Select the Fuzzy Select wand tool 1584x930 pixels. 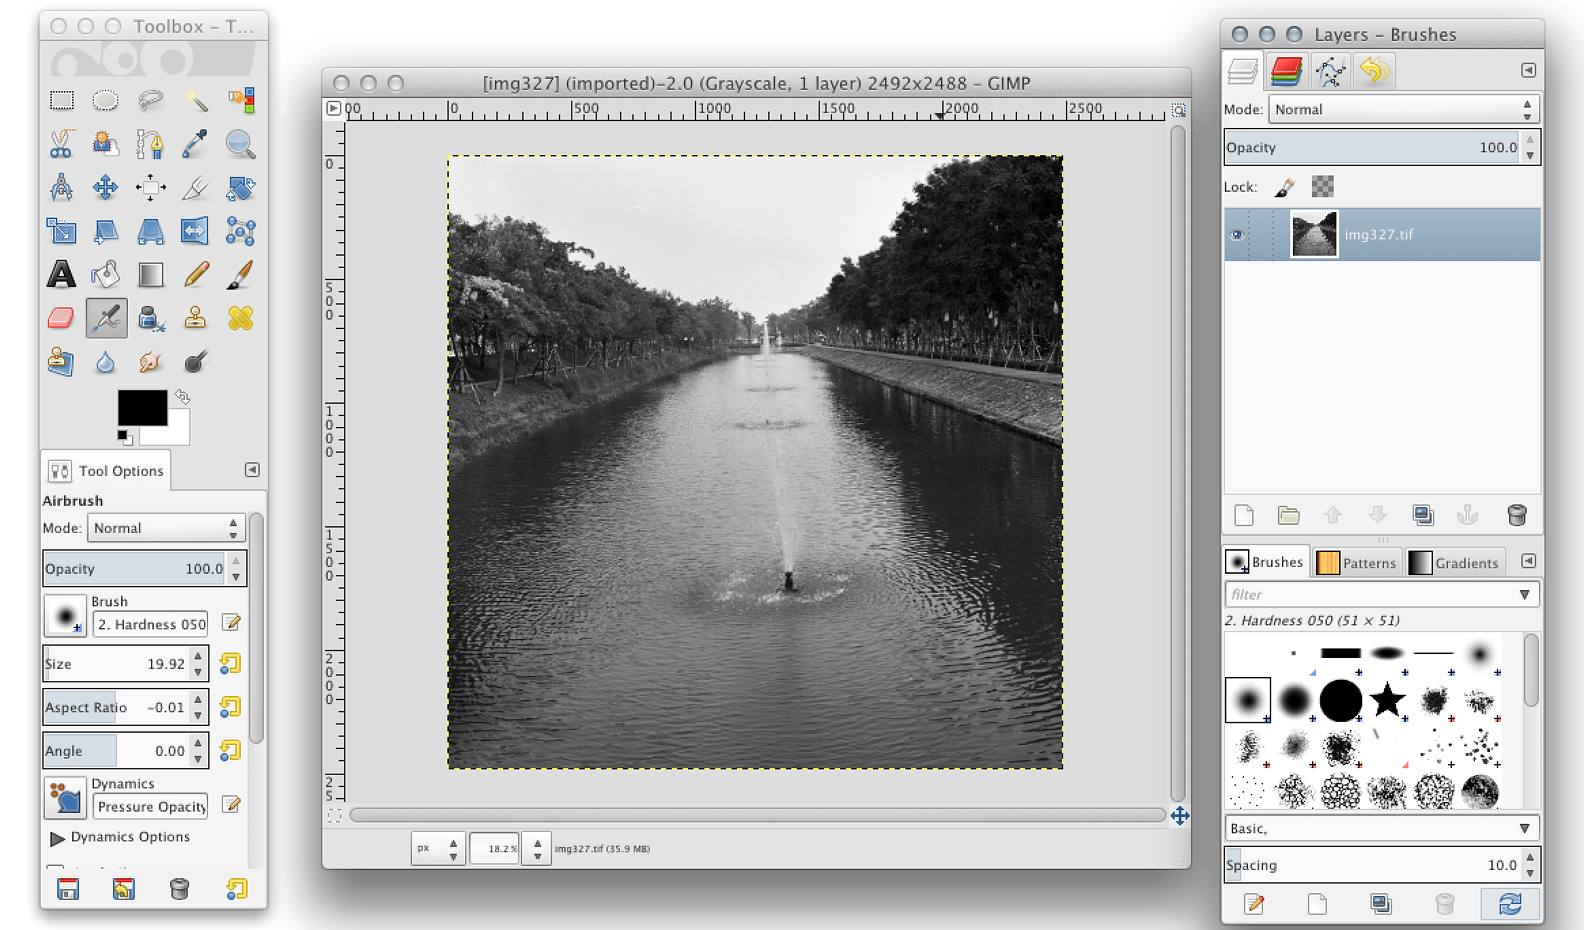[195, 100]
